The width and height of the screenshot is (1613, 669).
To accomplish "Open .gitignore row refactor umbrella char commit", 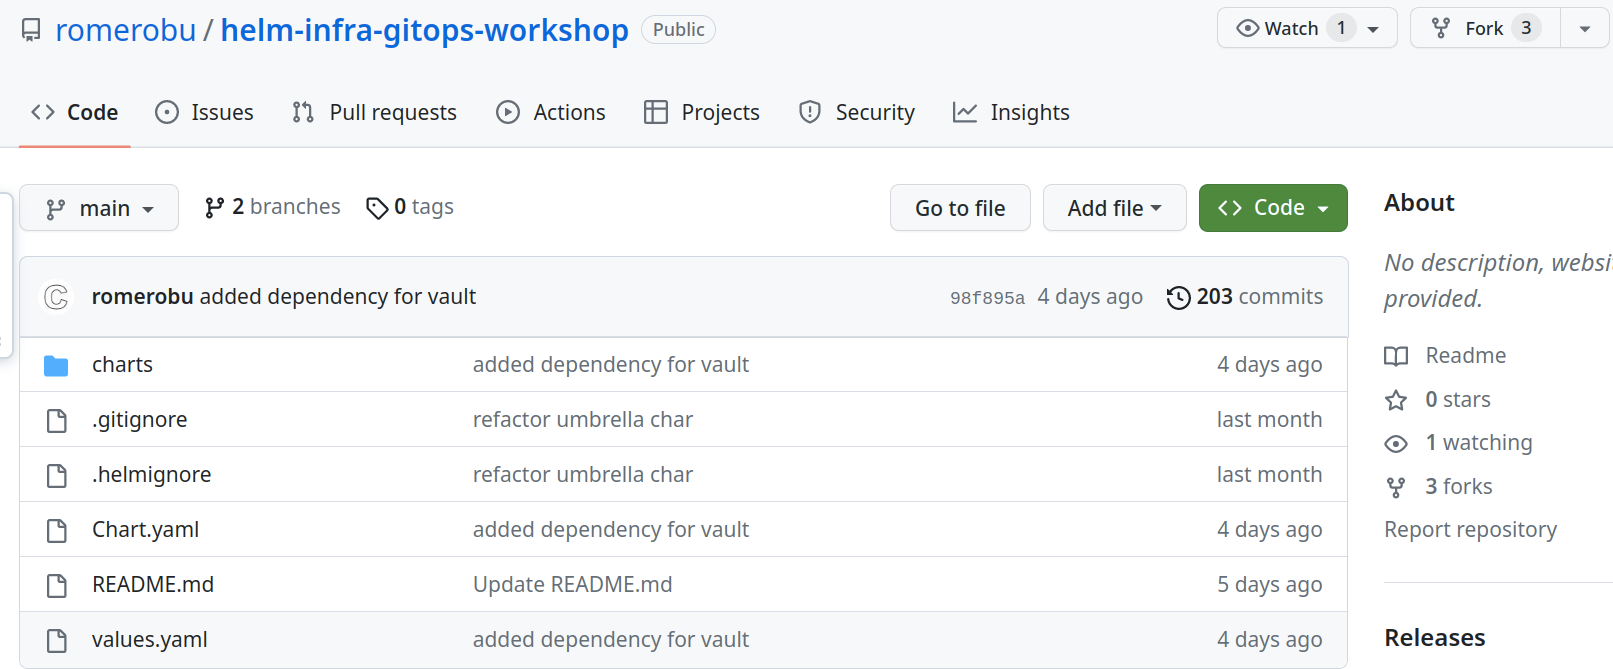I will point(583,420).
